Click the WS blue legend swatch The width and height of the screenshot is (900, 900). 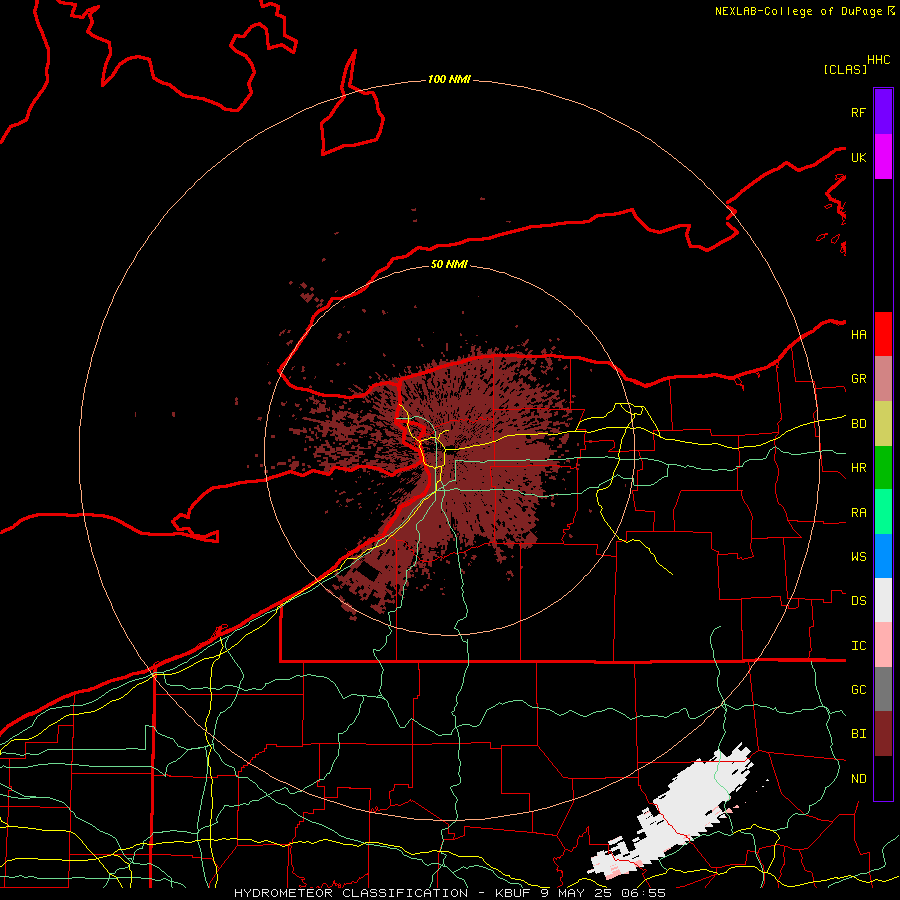[883, 556]
